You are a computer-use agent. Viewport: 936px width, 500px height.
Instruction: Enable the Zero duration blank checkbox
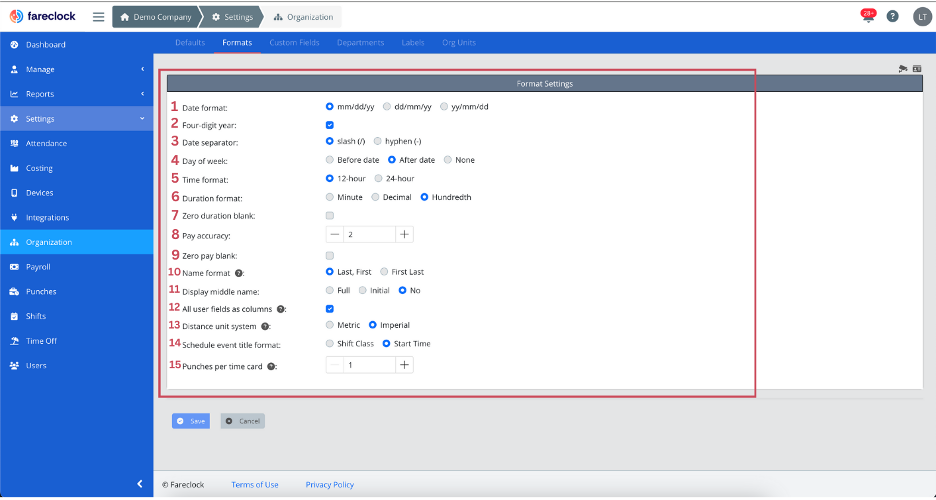click(x=330, y=215)
